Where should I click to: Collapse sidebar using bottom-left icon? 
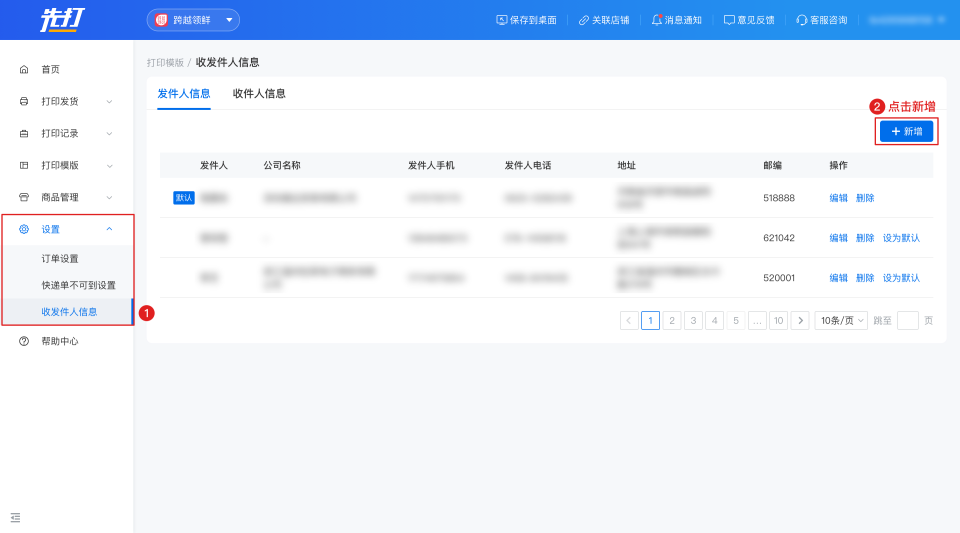click(x=15, y=517)
